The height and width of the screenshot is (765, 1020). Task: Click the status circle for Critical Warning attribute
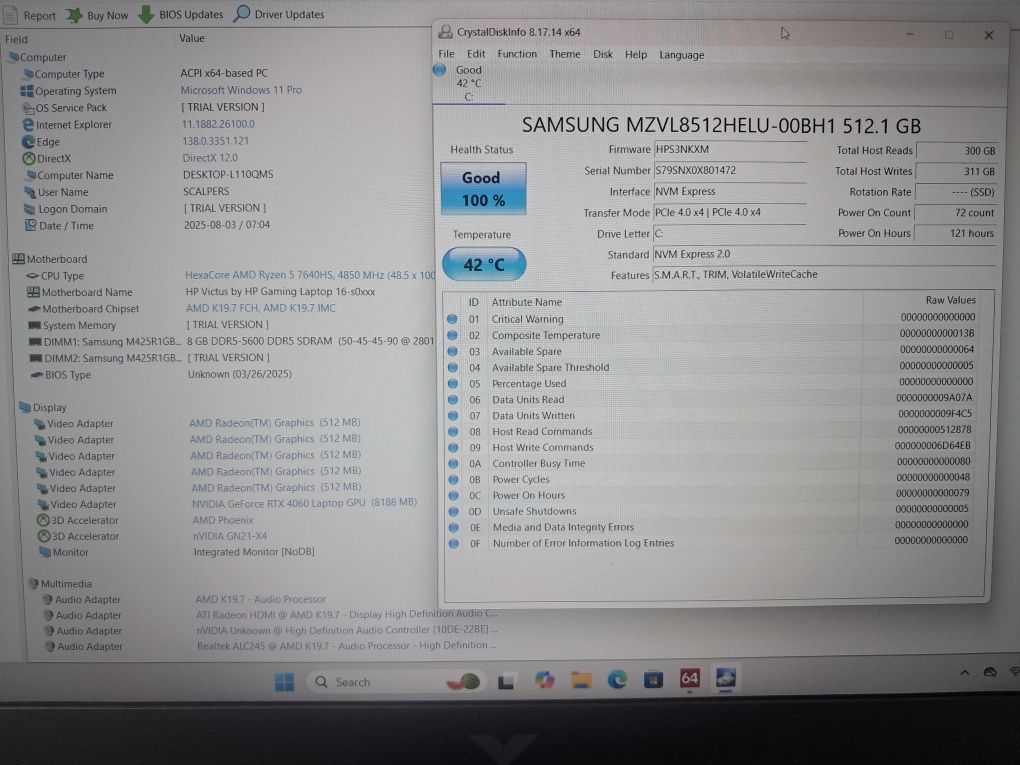(452, 319)
